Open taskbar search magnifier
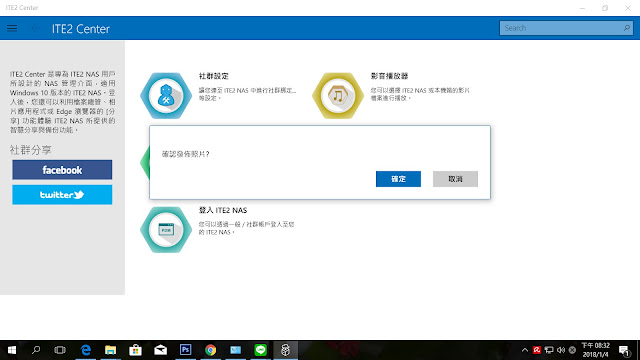The width and height of the screenshot is (640, 360). [36, 350]
